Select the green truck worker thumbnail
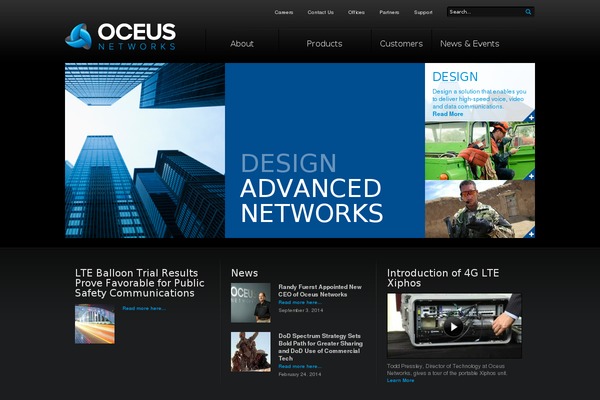Image resolution: width=600 pixels, height=400 pixels. pyautogui.click(x=480, y=151)
